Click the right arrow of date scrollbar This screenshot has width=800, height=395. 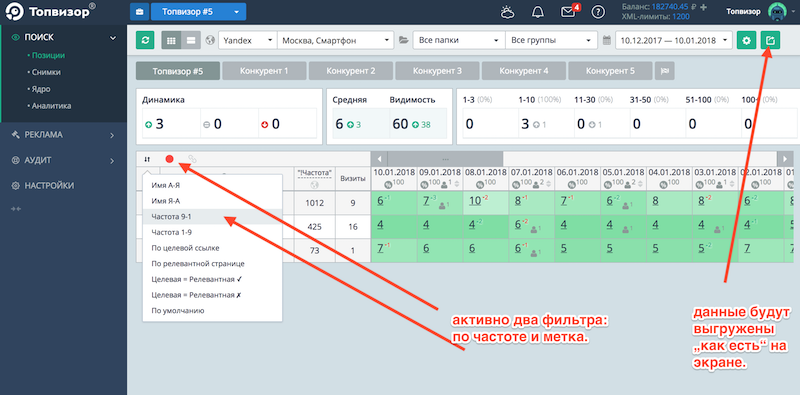(785, 158)
